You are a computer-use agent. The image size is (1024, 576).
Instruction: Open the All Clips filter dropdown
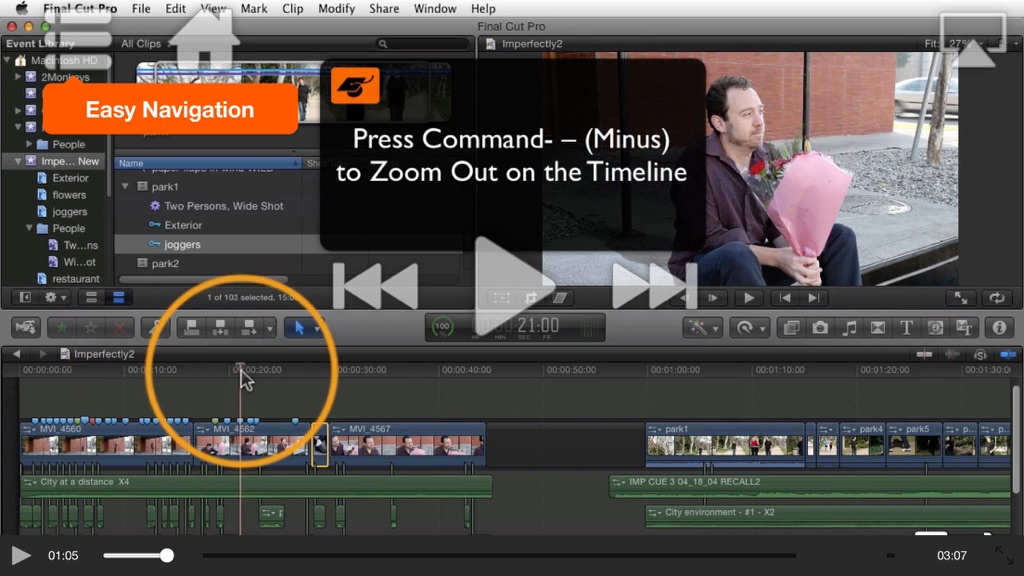coord(146,44)
